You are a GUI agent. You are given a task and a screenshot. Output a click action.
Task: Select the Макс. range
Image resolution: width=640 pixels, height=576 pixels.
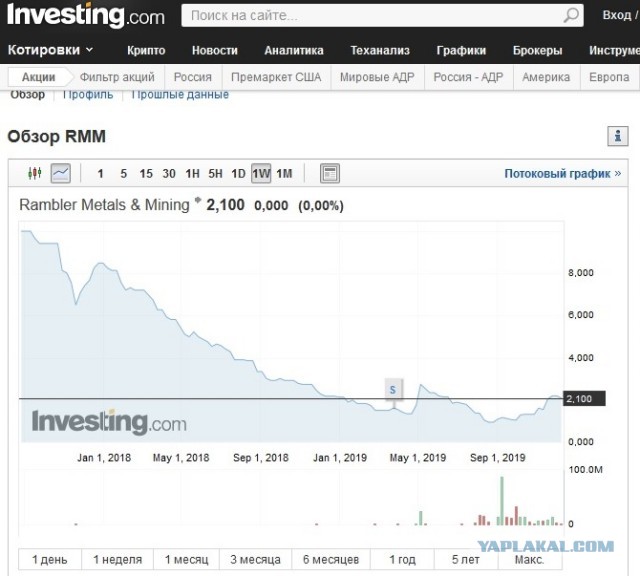point(530,559)
